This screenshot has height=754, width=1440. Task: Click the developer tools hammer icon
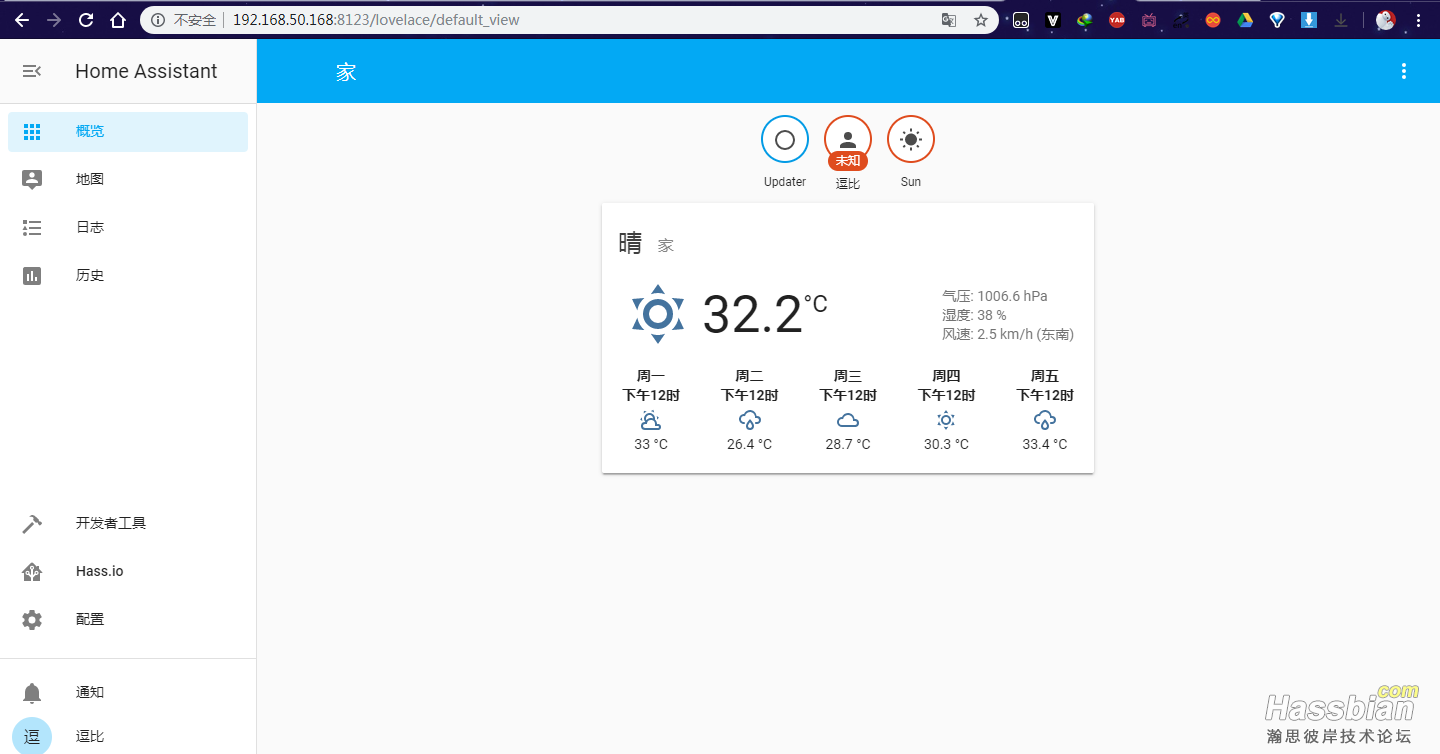click(x=32, y=523)
